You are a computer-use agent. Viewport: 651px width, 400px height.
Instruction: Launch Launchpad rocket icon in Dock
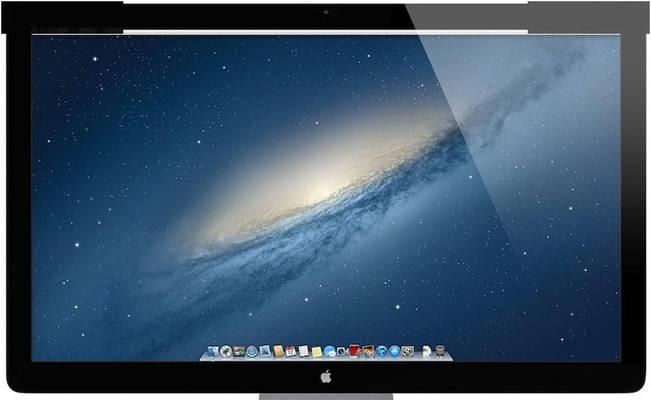pos(226,351)
